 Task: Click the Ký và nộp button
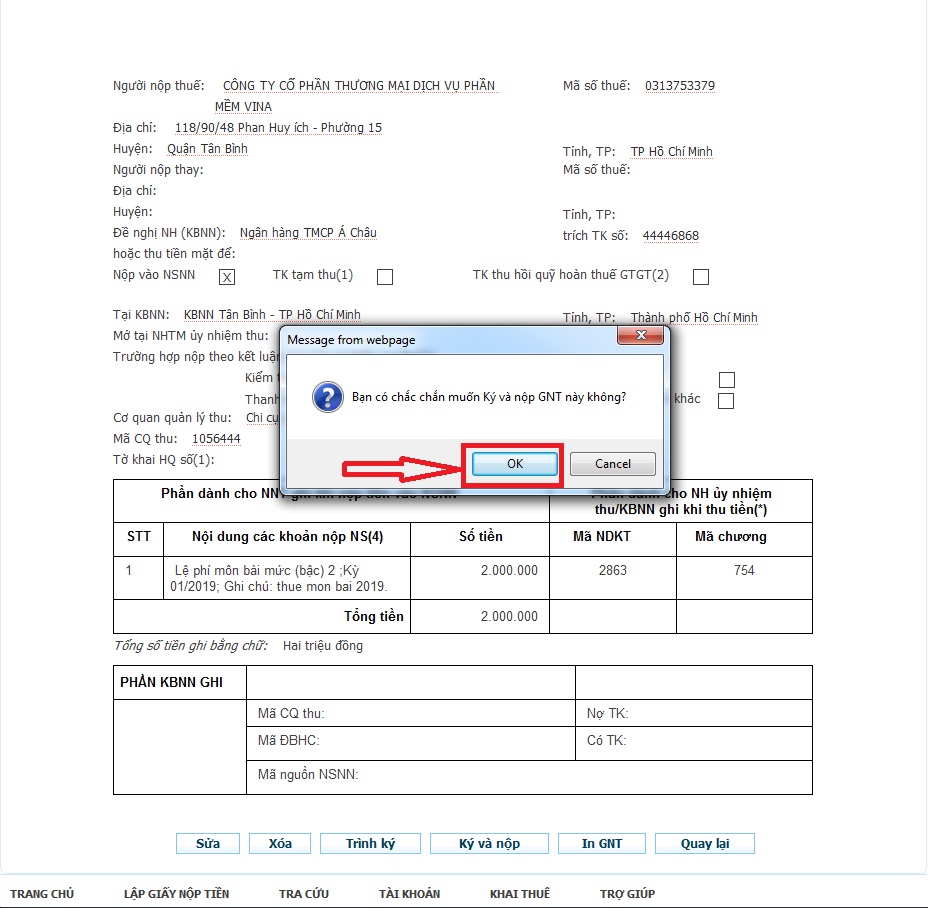pos(489,843)
